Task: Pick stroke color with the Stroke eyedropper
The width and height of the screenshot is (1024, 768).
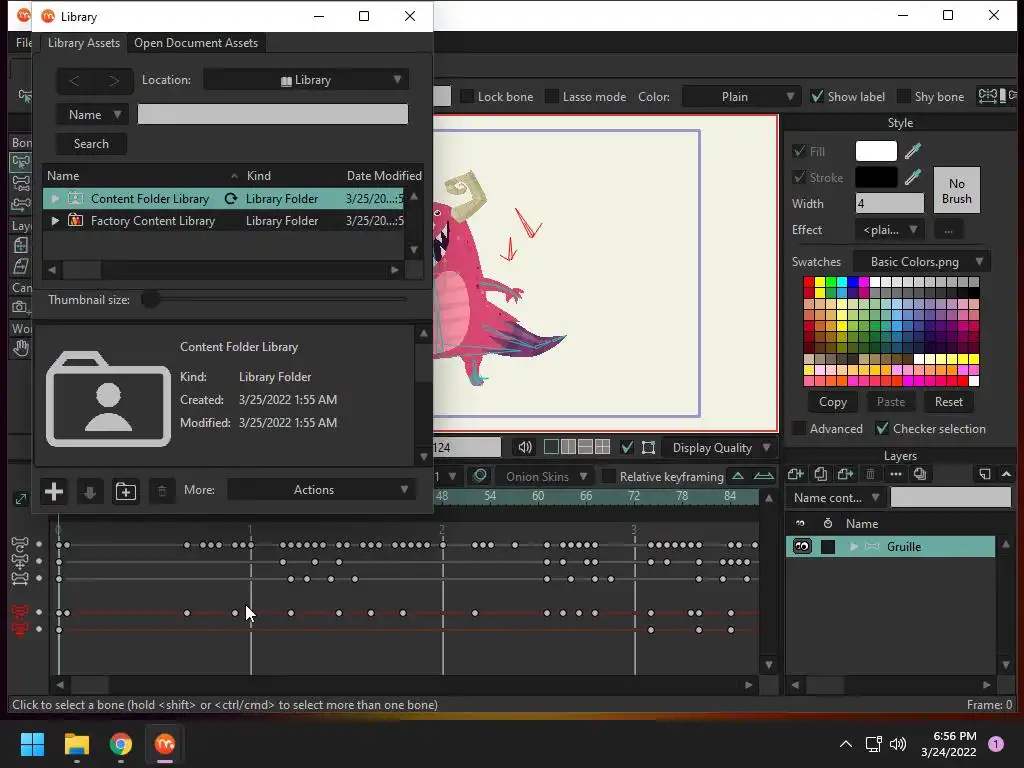Action: 912,177
